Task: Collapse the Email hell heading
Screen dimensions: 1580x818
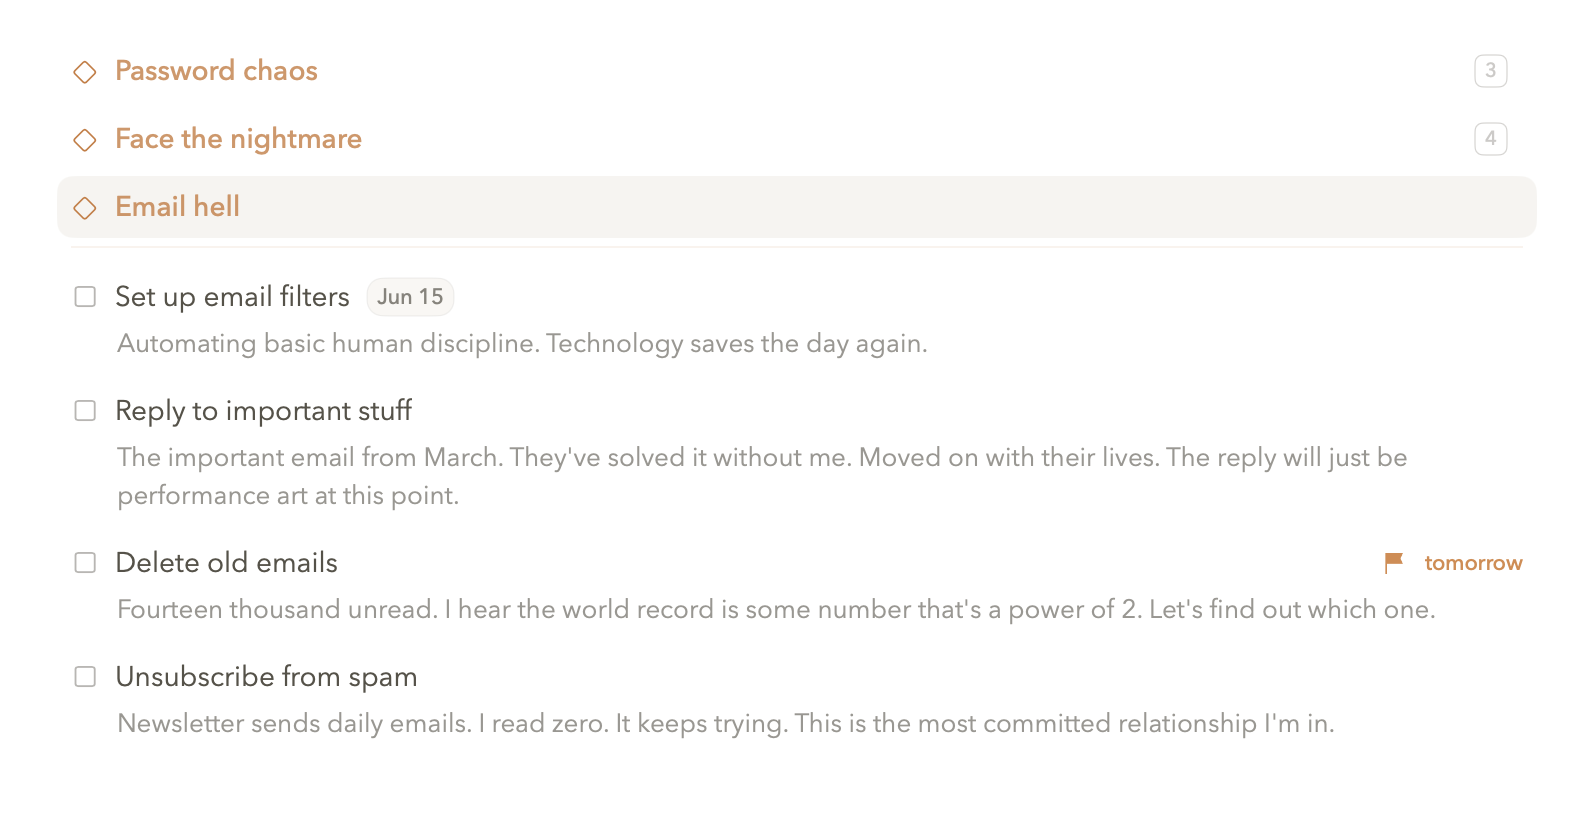Action: click(x=177, y=207)
